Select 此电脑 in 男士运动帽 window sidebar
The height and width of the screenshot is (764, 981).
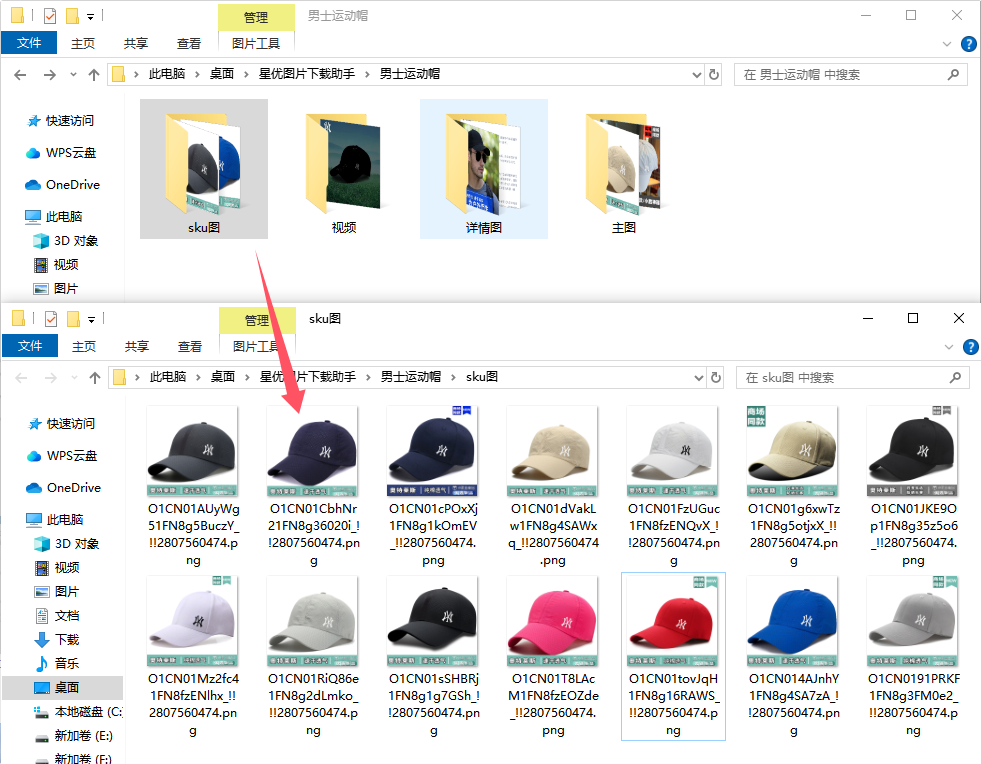(x=54, y=216)
